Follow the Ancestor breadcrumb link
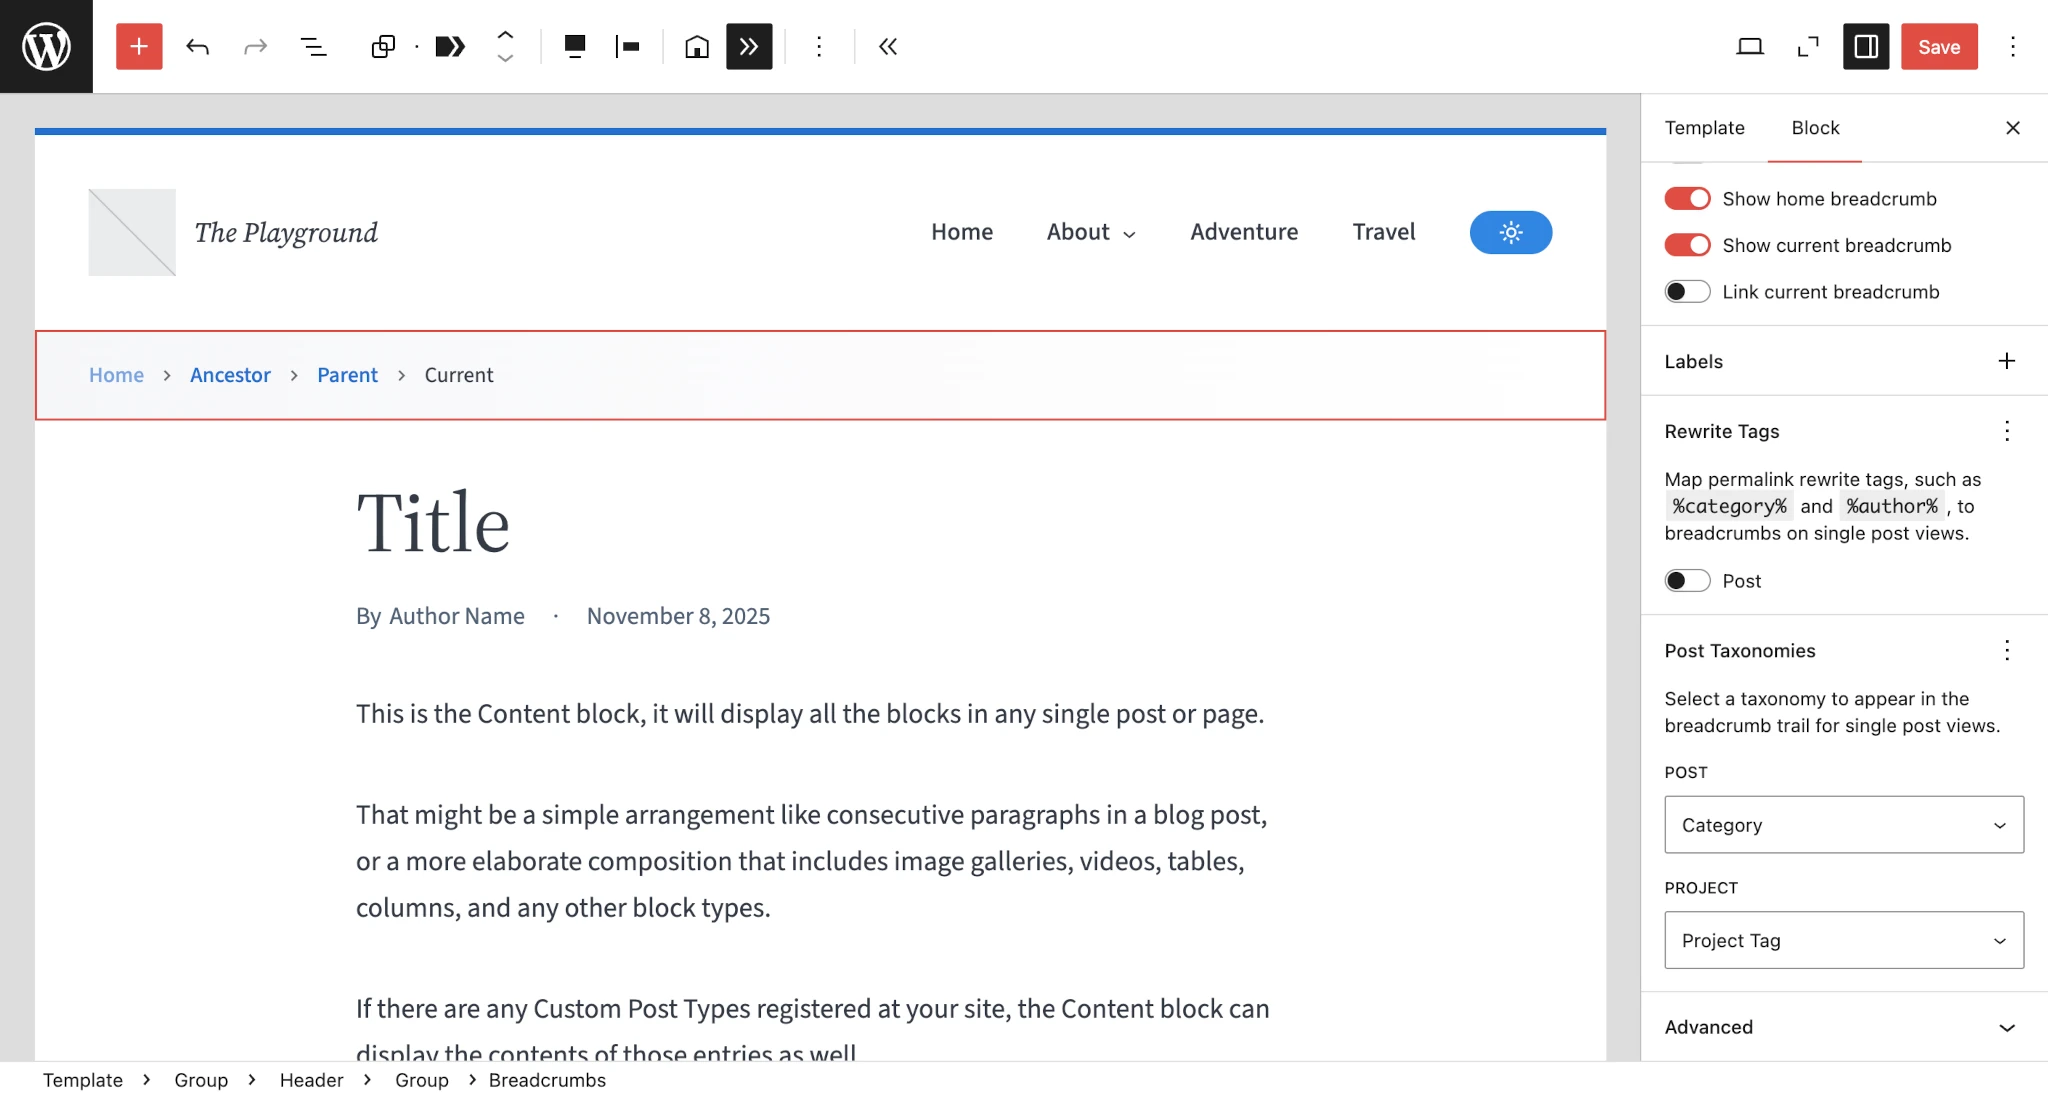The image size is (2048, 1097). click(x=230, y=374)
